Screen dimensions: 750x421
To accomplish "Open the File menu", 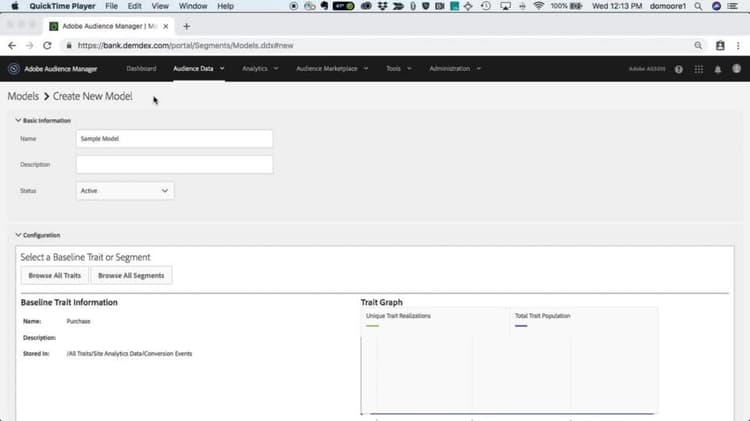I will (111, 6).
